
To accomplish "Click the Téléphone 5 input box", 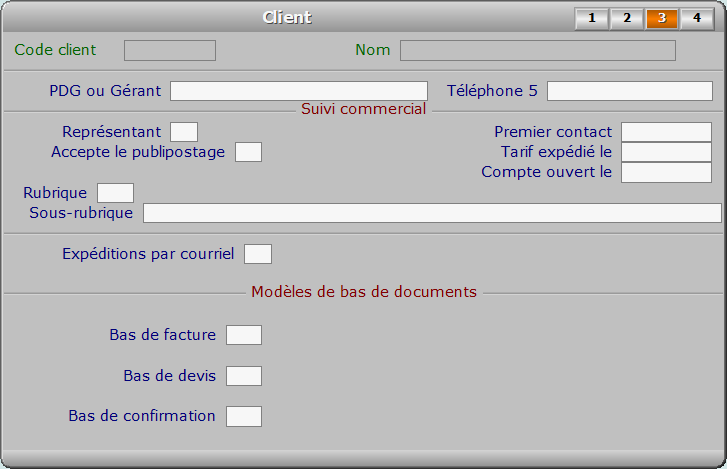I will (x=630, y=91).
